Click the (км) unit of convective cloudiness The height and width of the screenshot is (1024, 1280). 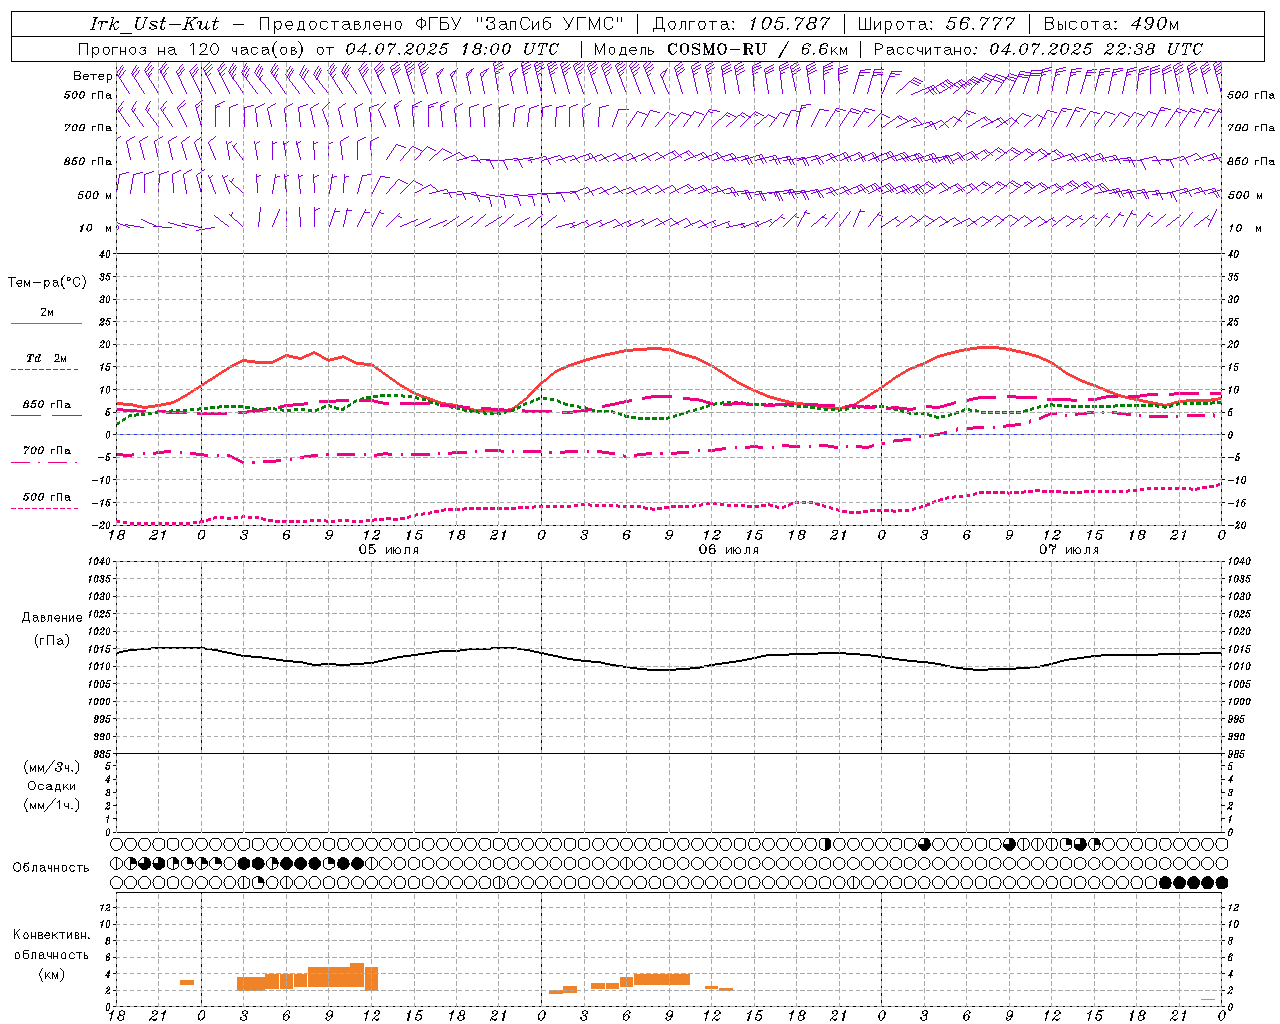(x=52, y=974)
